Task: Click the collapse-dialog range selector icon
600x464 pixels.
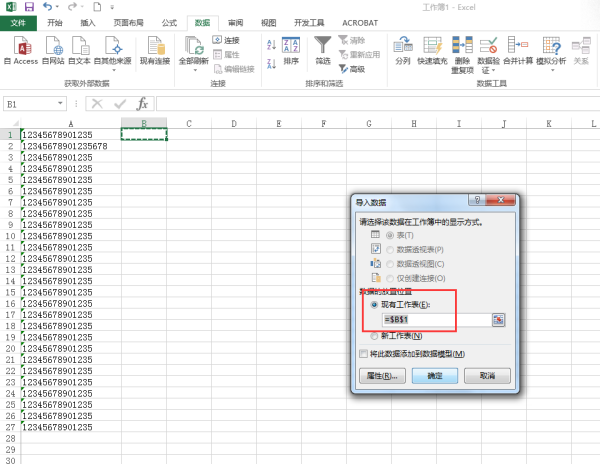Action: coord(498,319)
